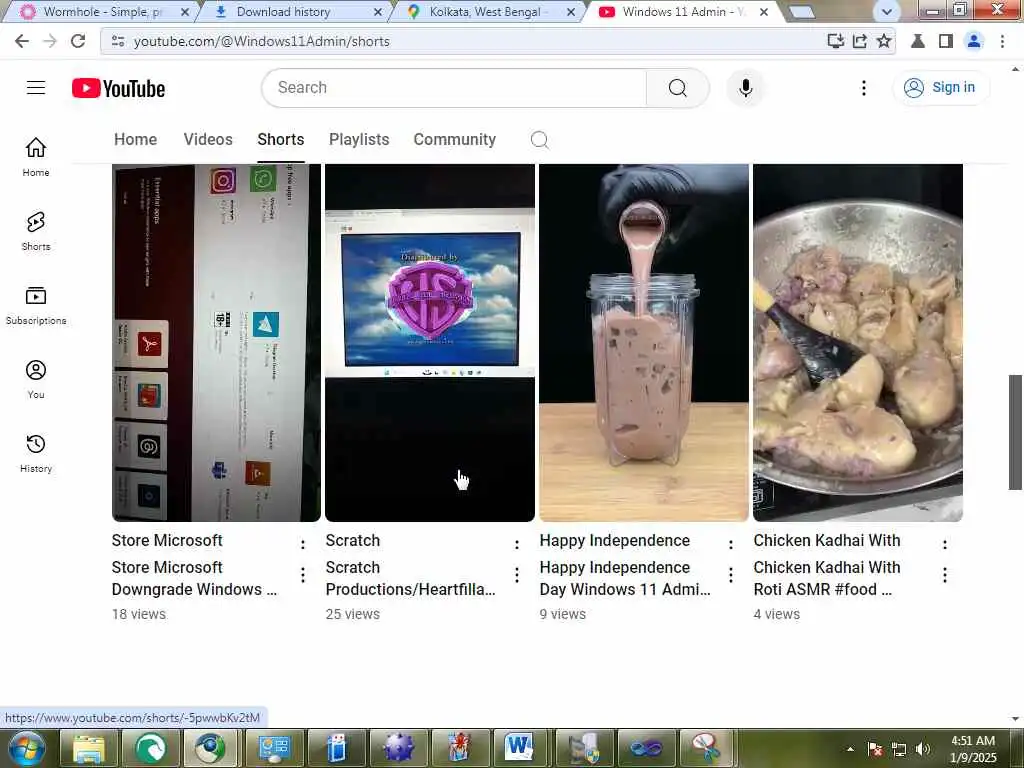Screen dimensions: 1024x768
Task: Click the install app icon in the address bar
Action: coord(835,41)
